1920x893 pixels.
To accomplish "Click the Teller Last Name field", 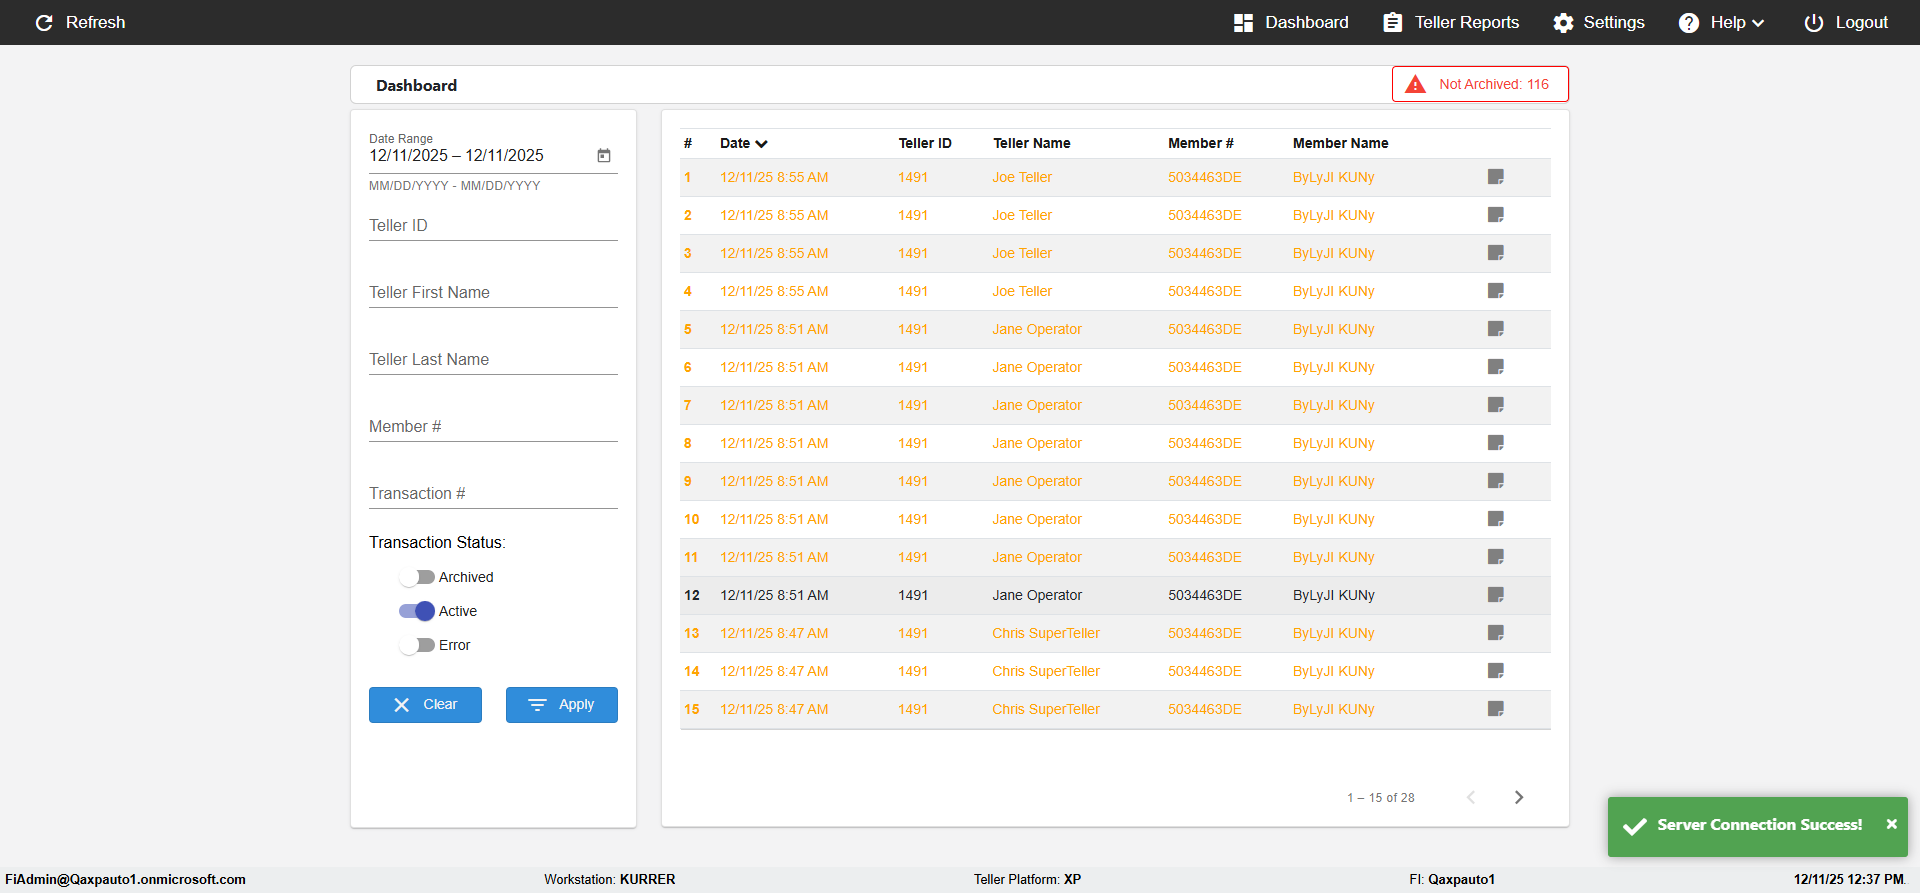I will point(493,360).
